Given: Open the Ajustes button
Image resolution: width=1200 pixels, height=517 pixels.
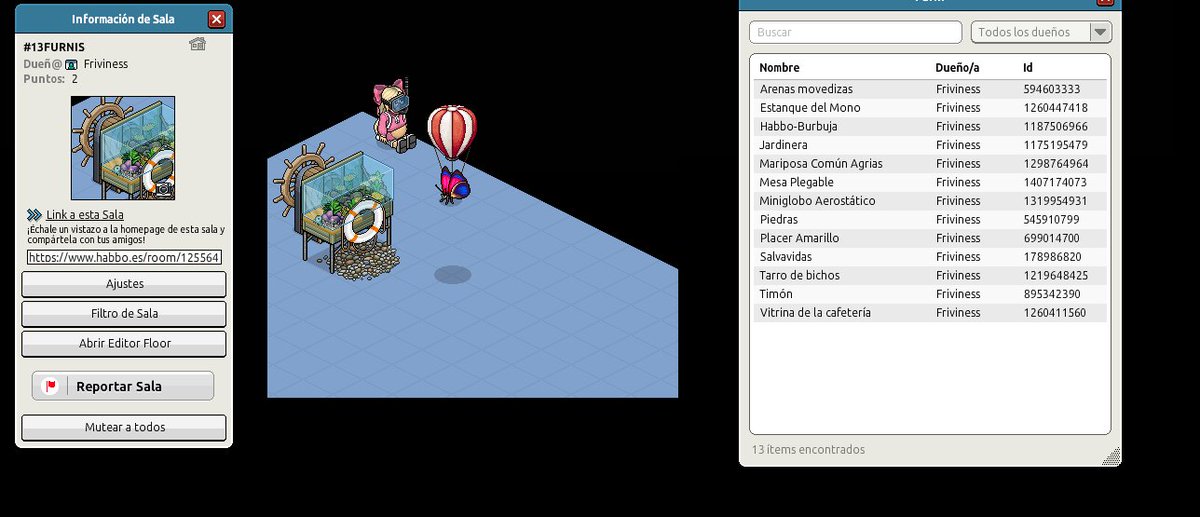Looking at the screenshot, I should point(124,284).
